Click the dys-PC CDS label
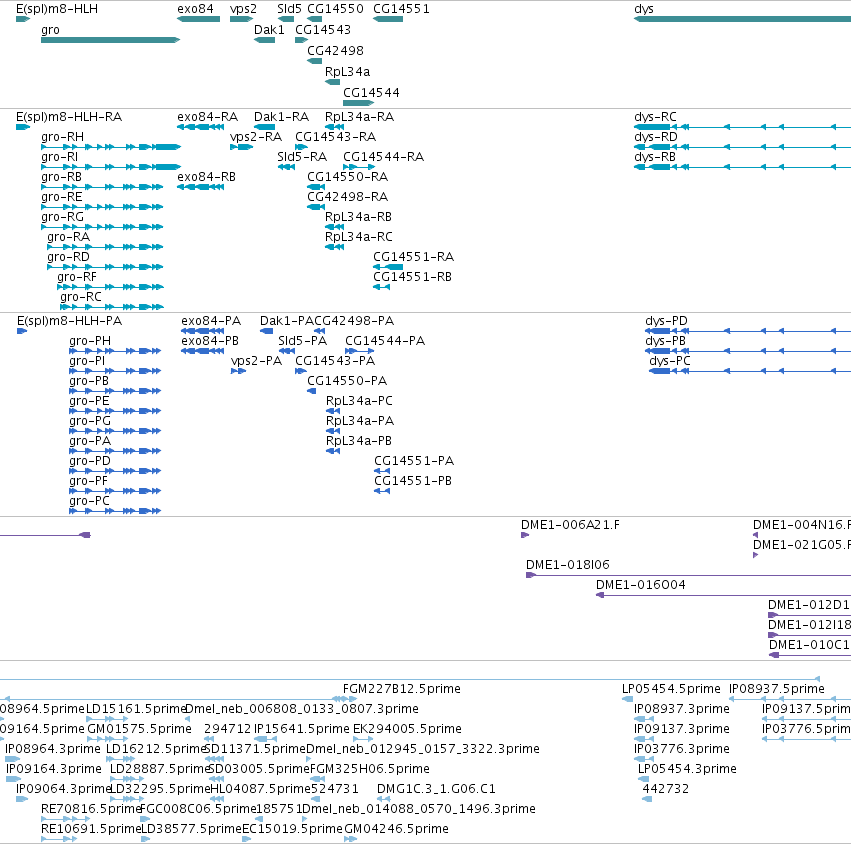 (670, 361)
